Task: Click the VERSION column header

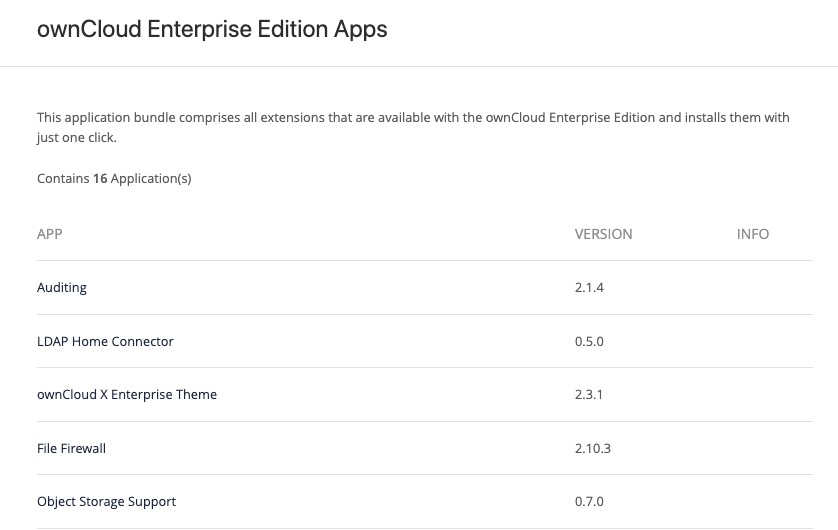Action: click(603, 234)
